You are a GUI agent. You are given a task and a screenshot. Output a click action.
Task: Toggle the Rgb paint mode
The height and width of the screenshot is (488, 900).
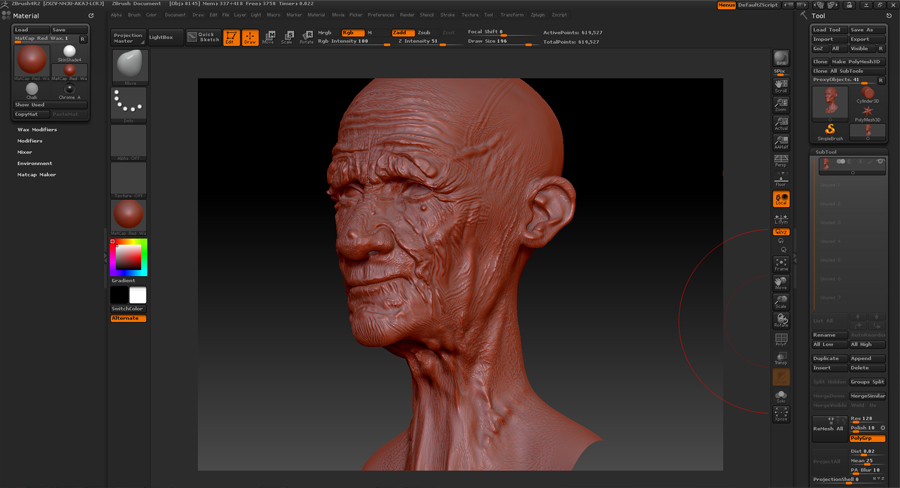point(353,33)
